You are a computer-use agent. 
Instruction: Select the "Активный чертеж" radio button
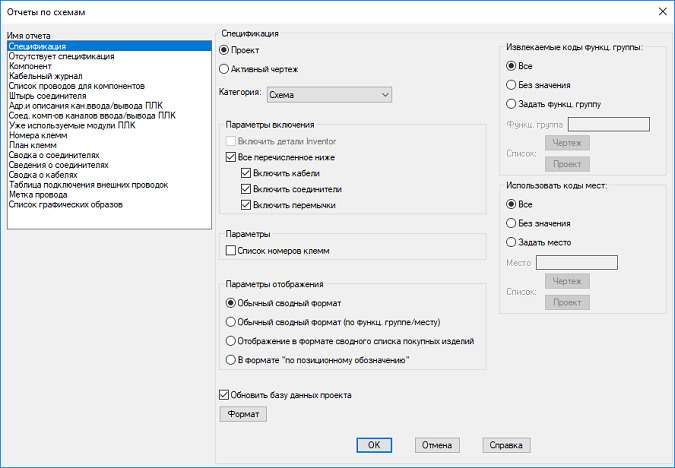point(224,70)
